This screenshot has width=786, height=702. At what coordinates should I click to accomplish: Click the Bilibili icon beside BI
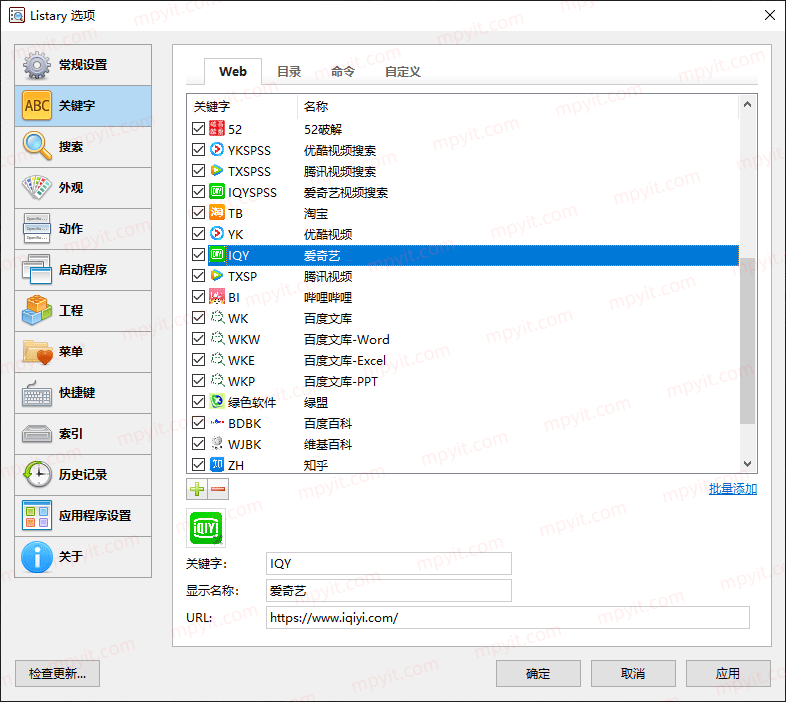pos(217,297)
